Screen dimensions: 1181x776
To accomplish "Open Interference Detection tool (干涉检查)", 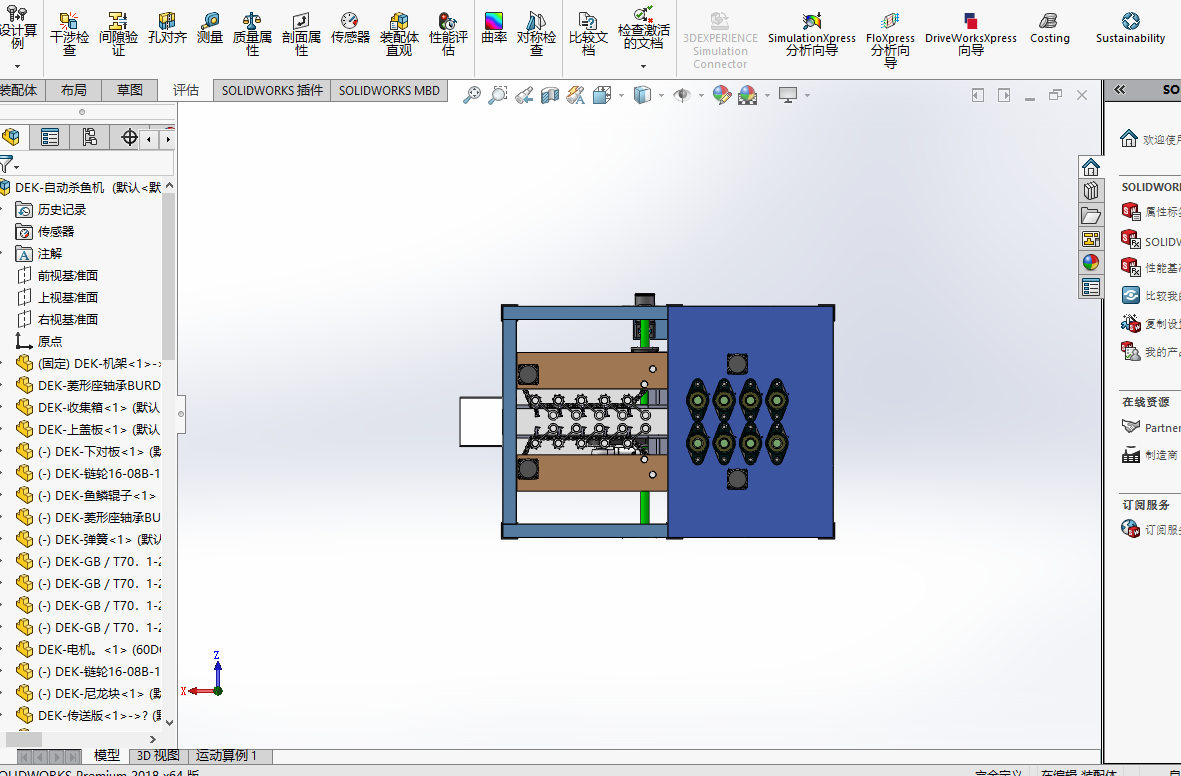I will coord(69,35).
